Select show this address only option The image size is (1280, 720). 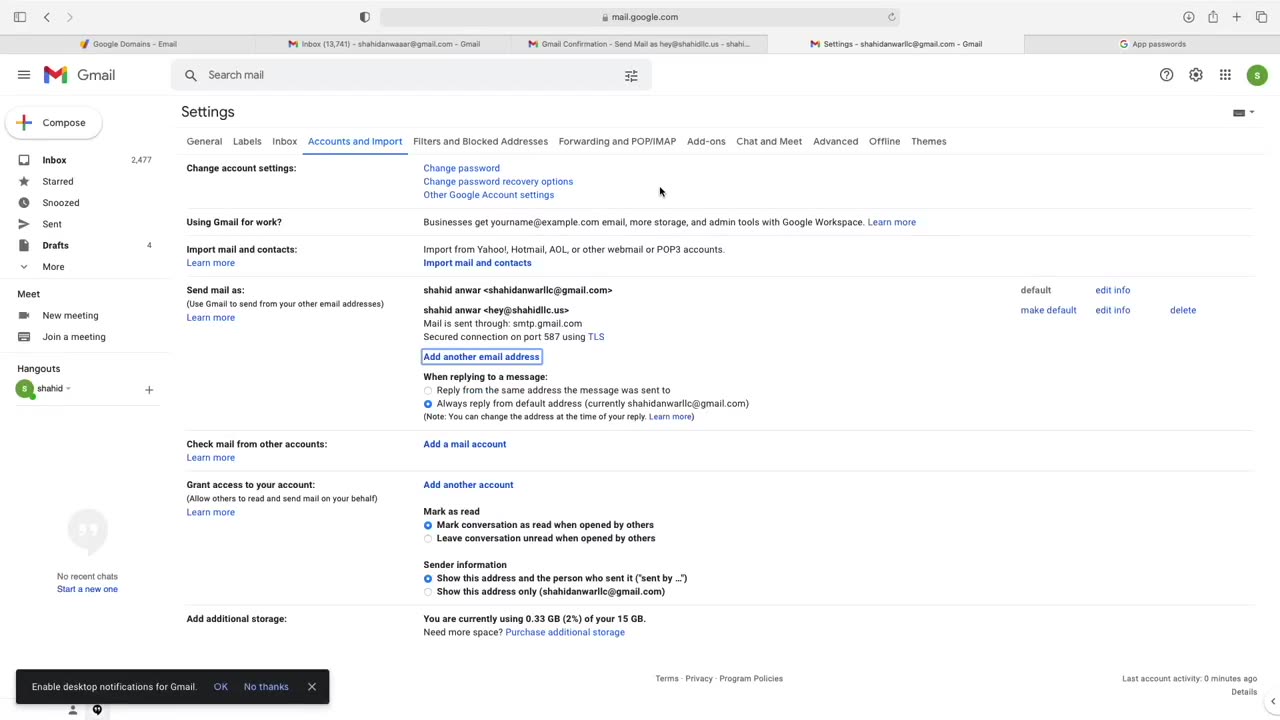pyautogui.click(x=428, y=592)
